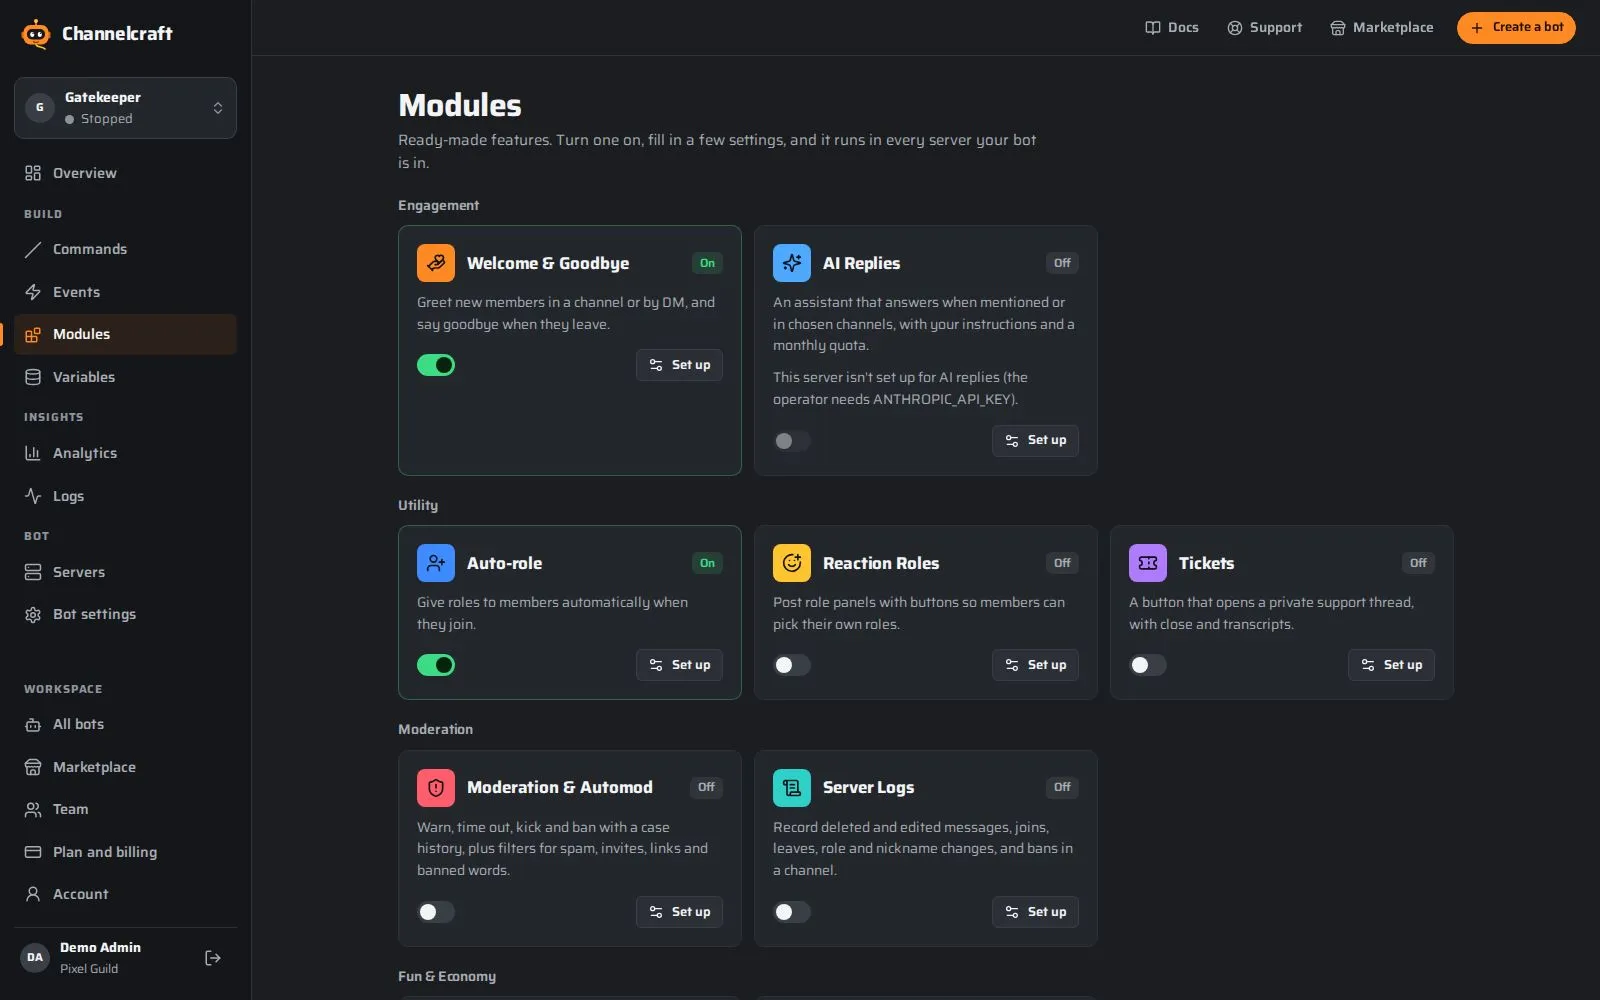Click the AI Replies sparkle icon
Image resolution: width=1600 pixels, height=1000 pixels.
(x=792, y=263)
